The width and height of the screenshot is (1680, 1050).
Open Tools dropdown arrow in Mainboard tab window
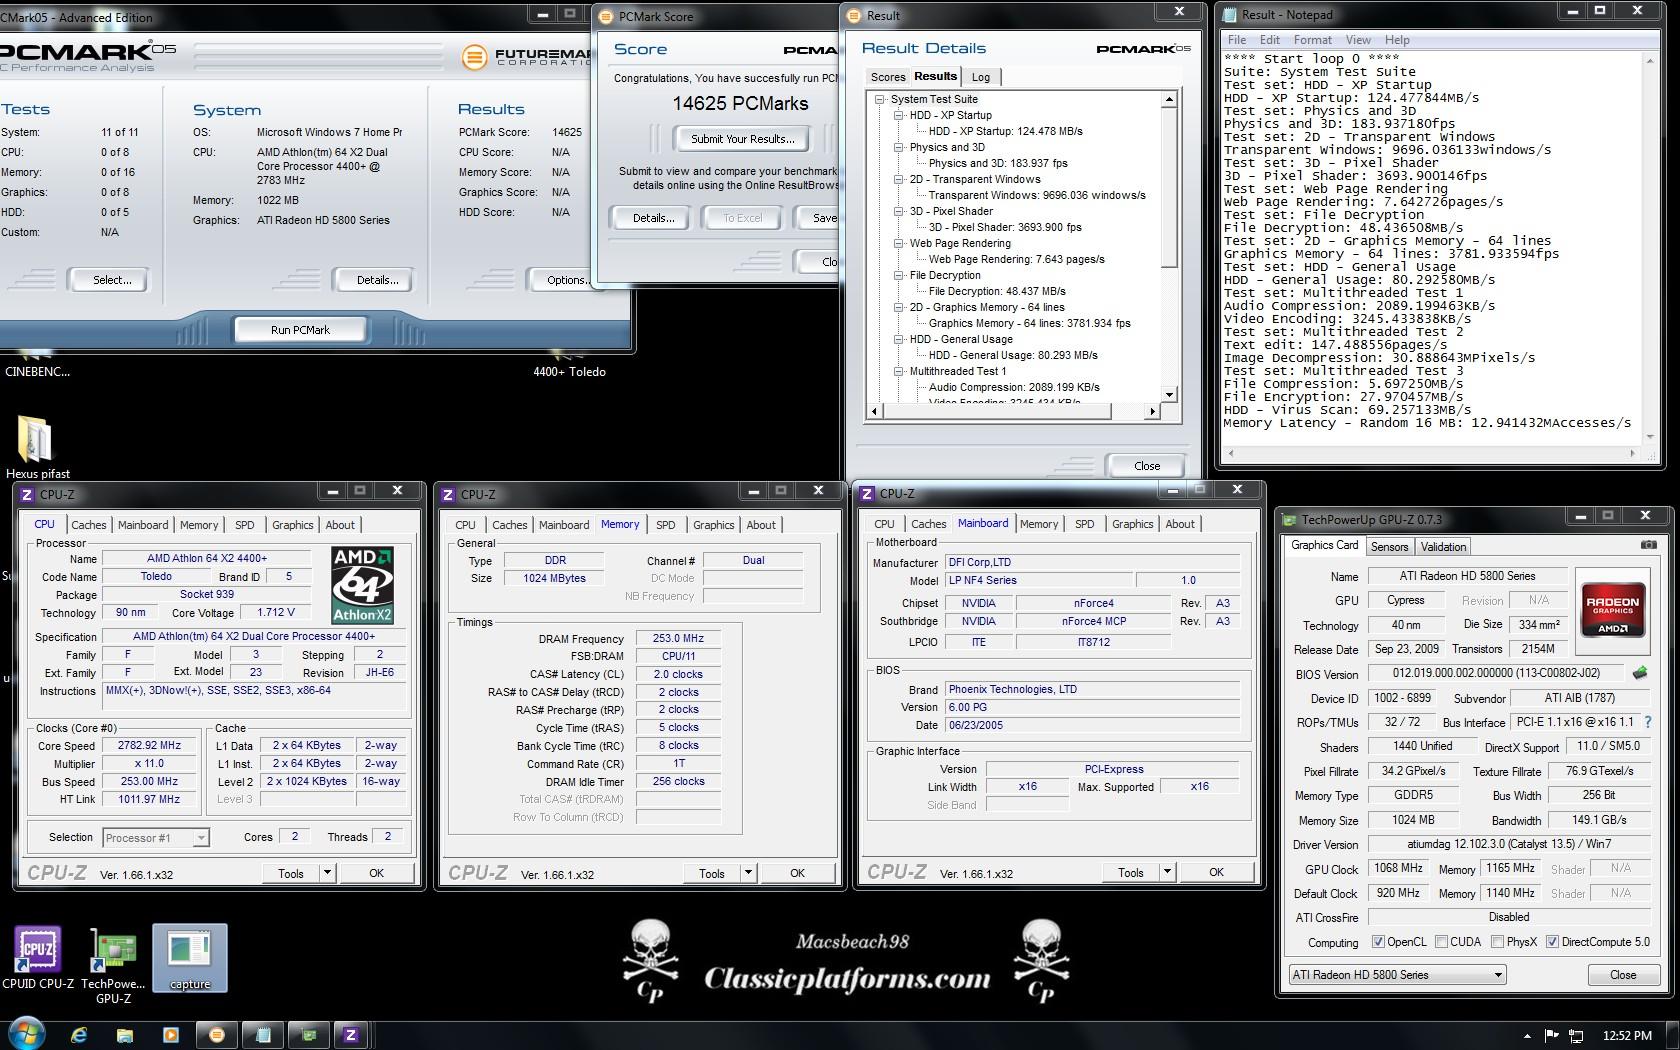(x=1167, y=872)
